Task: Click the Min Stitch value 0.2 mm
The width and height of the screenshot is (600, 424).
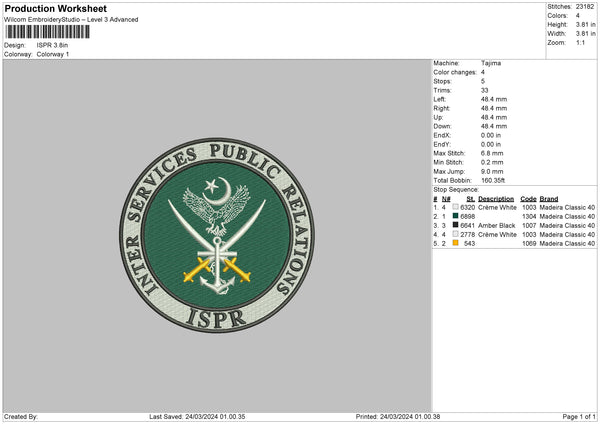Action: (x=492, y=162)
